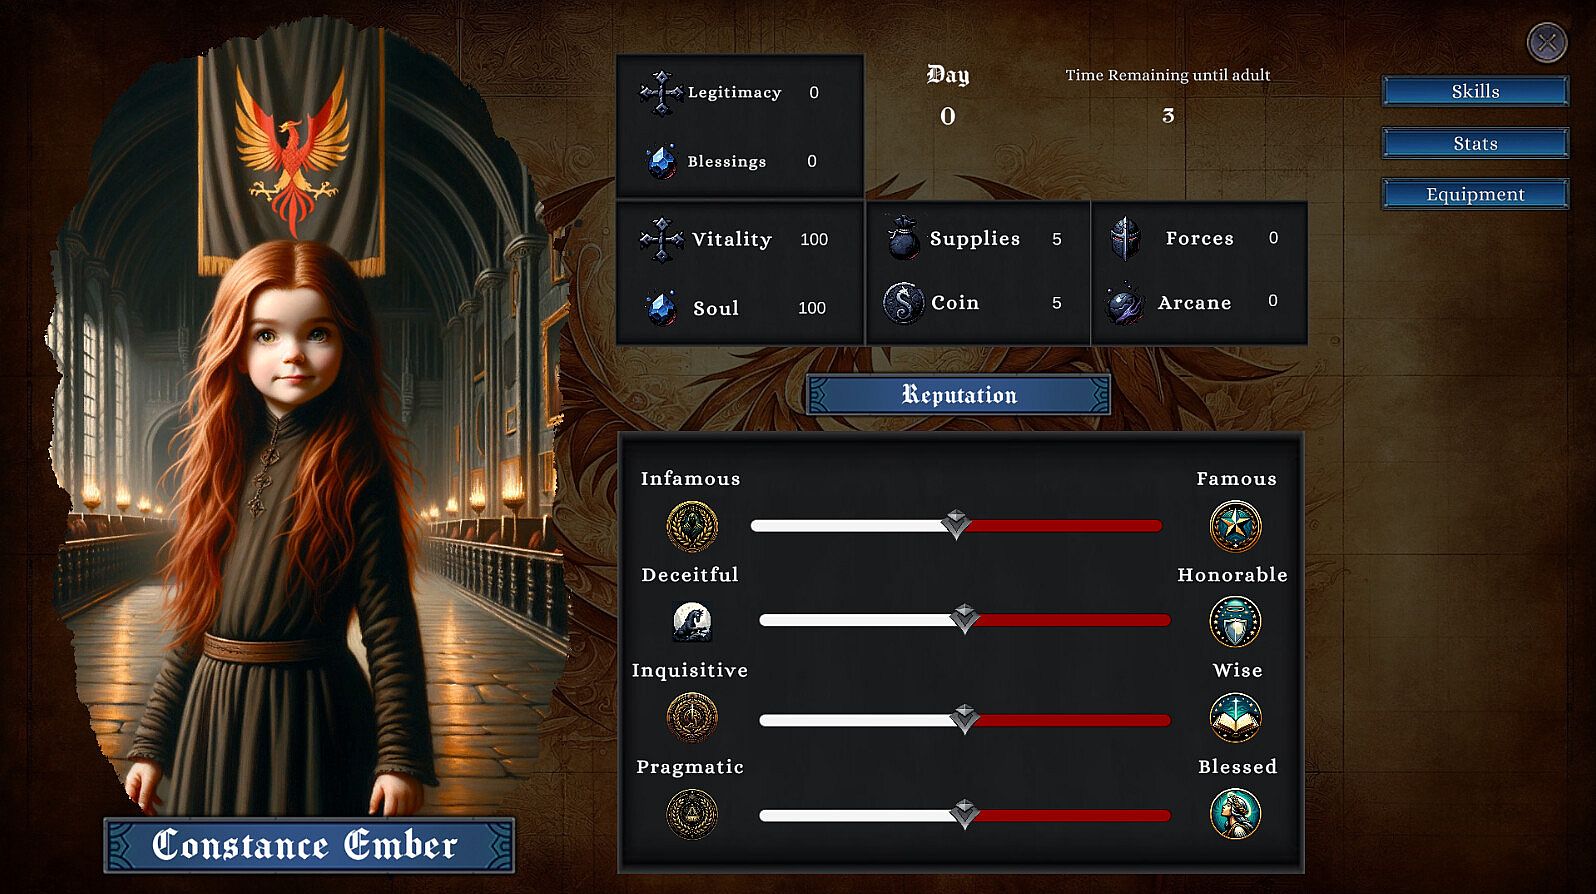Click the Arcane orb icon
Viewport: 1596px width, 894px height.
[1125, 303]
